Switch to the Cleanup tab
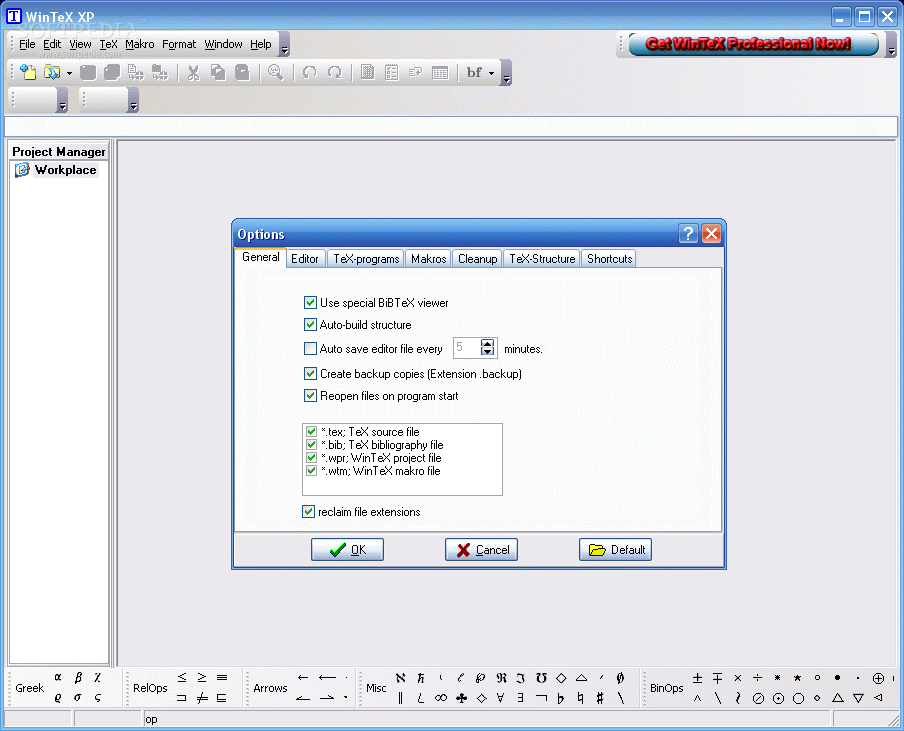Image resolution: width=904 pixels, height=731 pixels. 477,258
